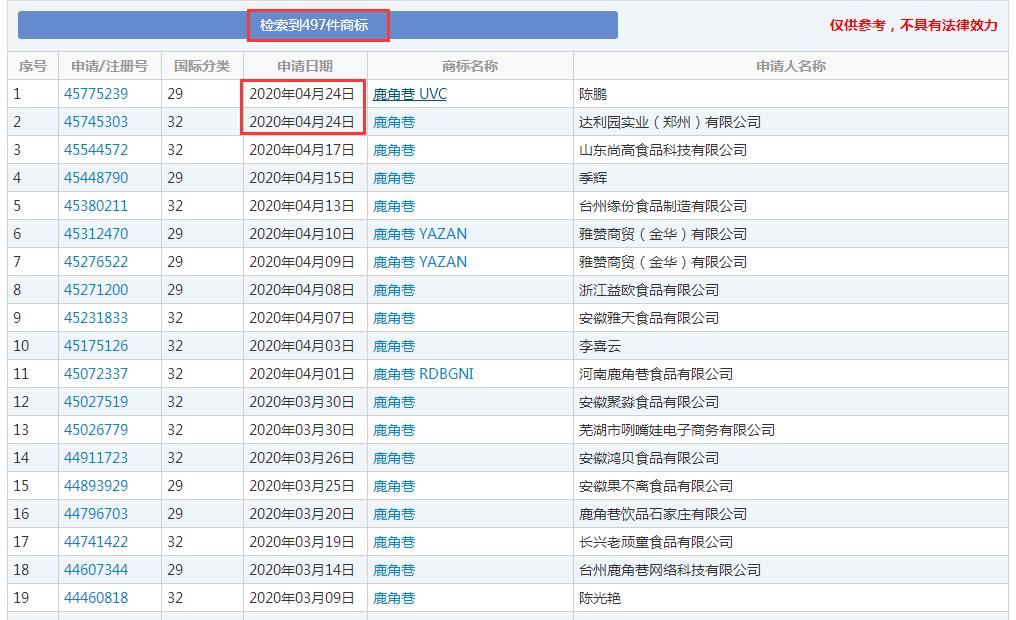Open registration number 44607344 link

(x=96, y=570)
